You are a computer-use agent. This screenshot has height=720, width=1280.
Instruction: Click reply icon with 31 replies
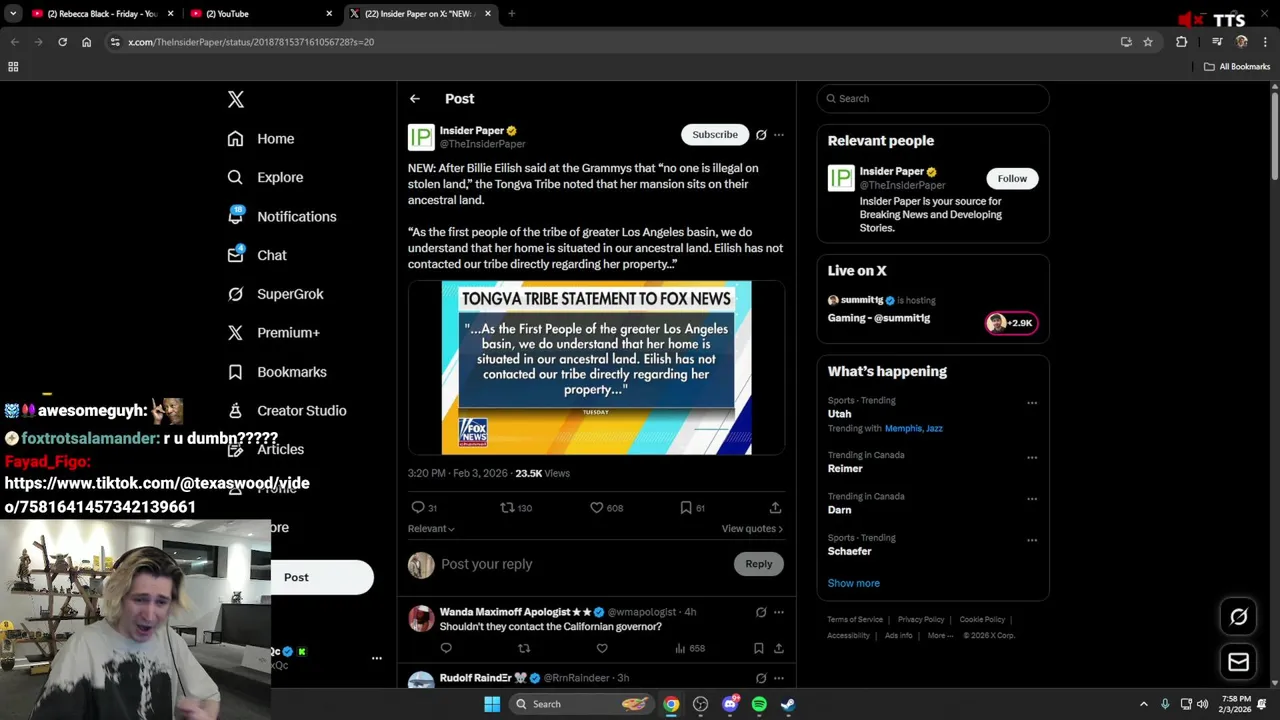click(418, 508)
